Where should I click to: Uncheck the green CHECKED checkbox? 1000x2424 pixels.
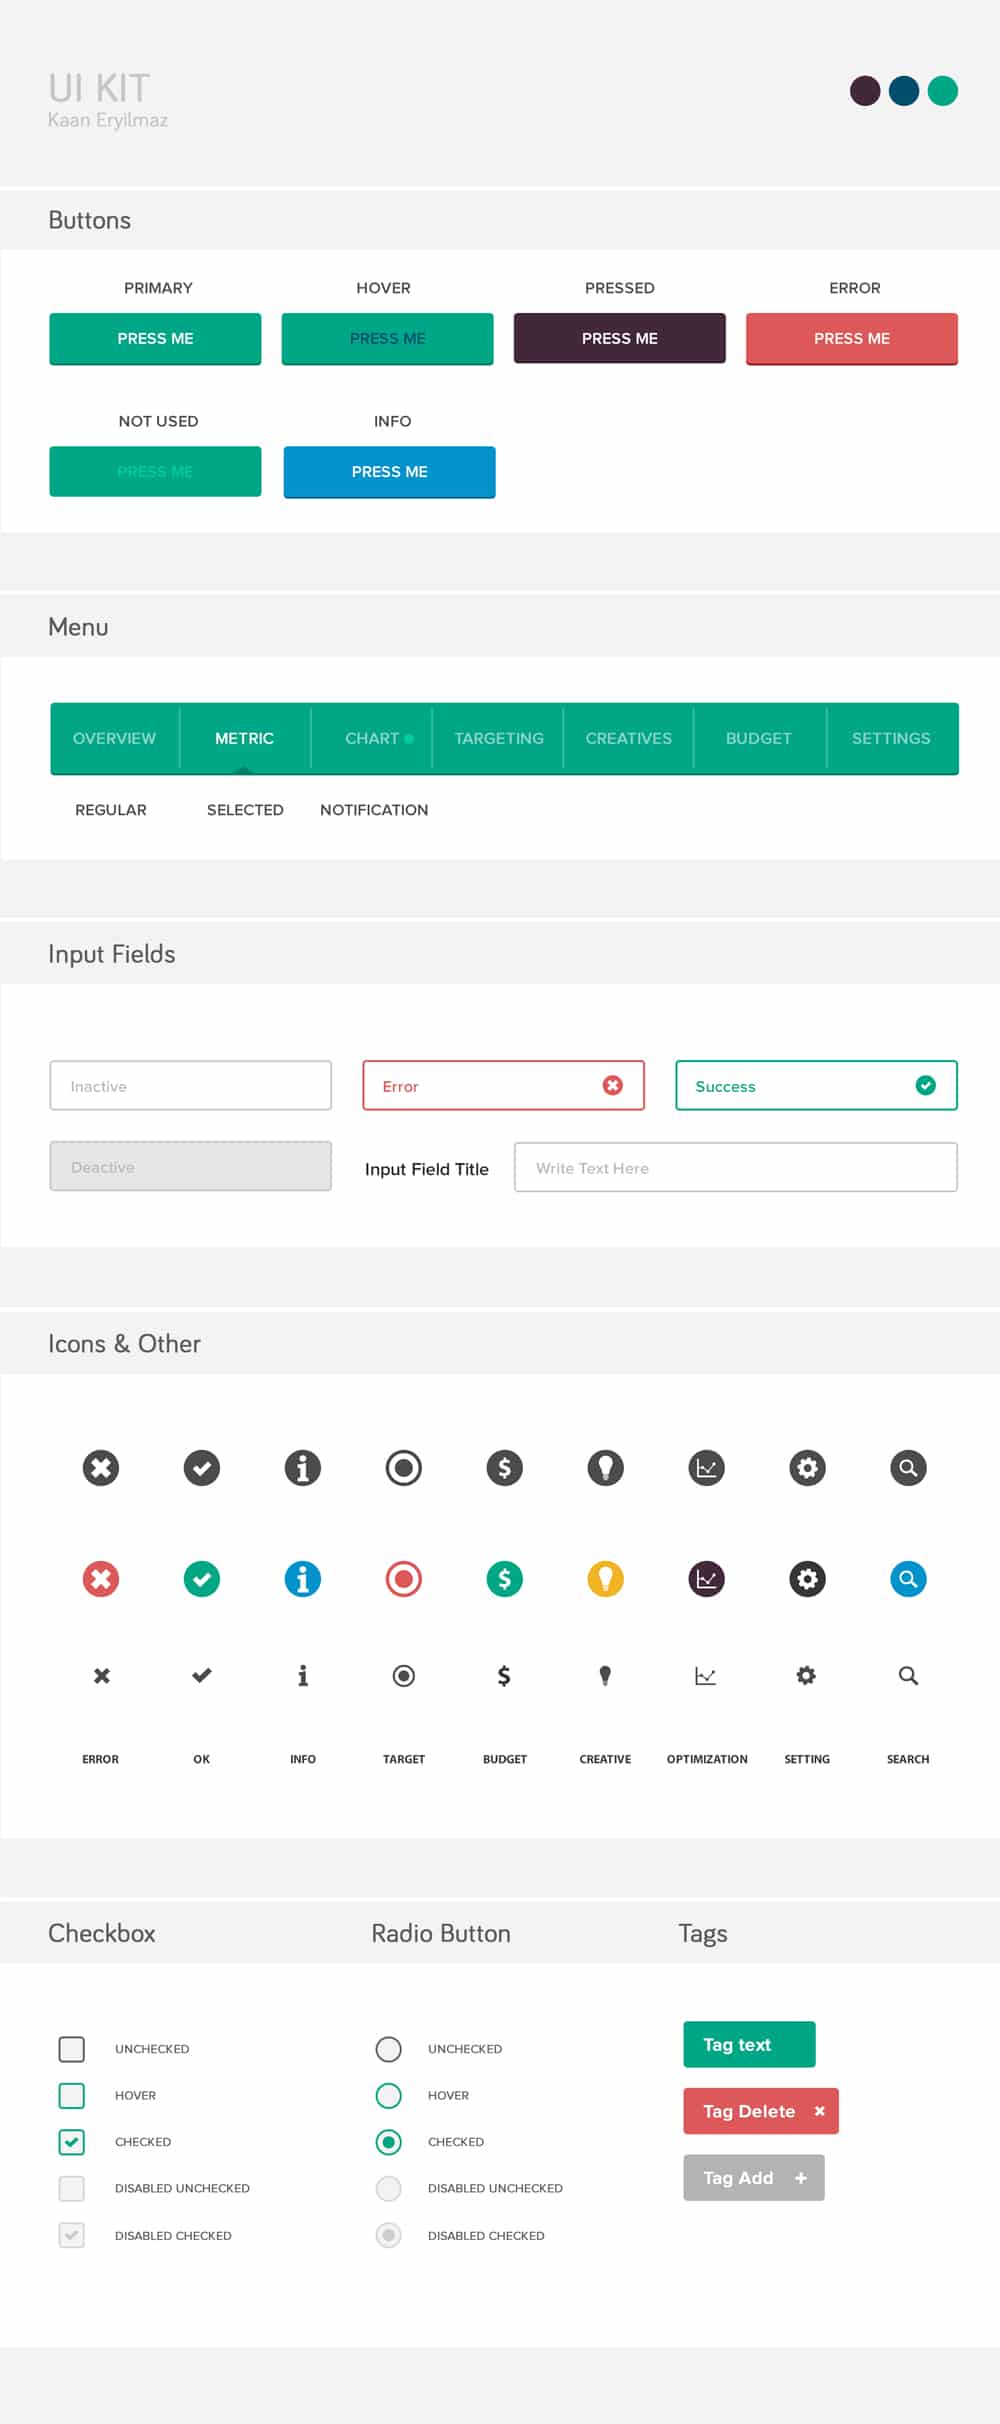(72, 2142)
